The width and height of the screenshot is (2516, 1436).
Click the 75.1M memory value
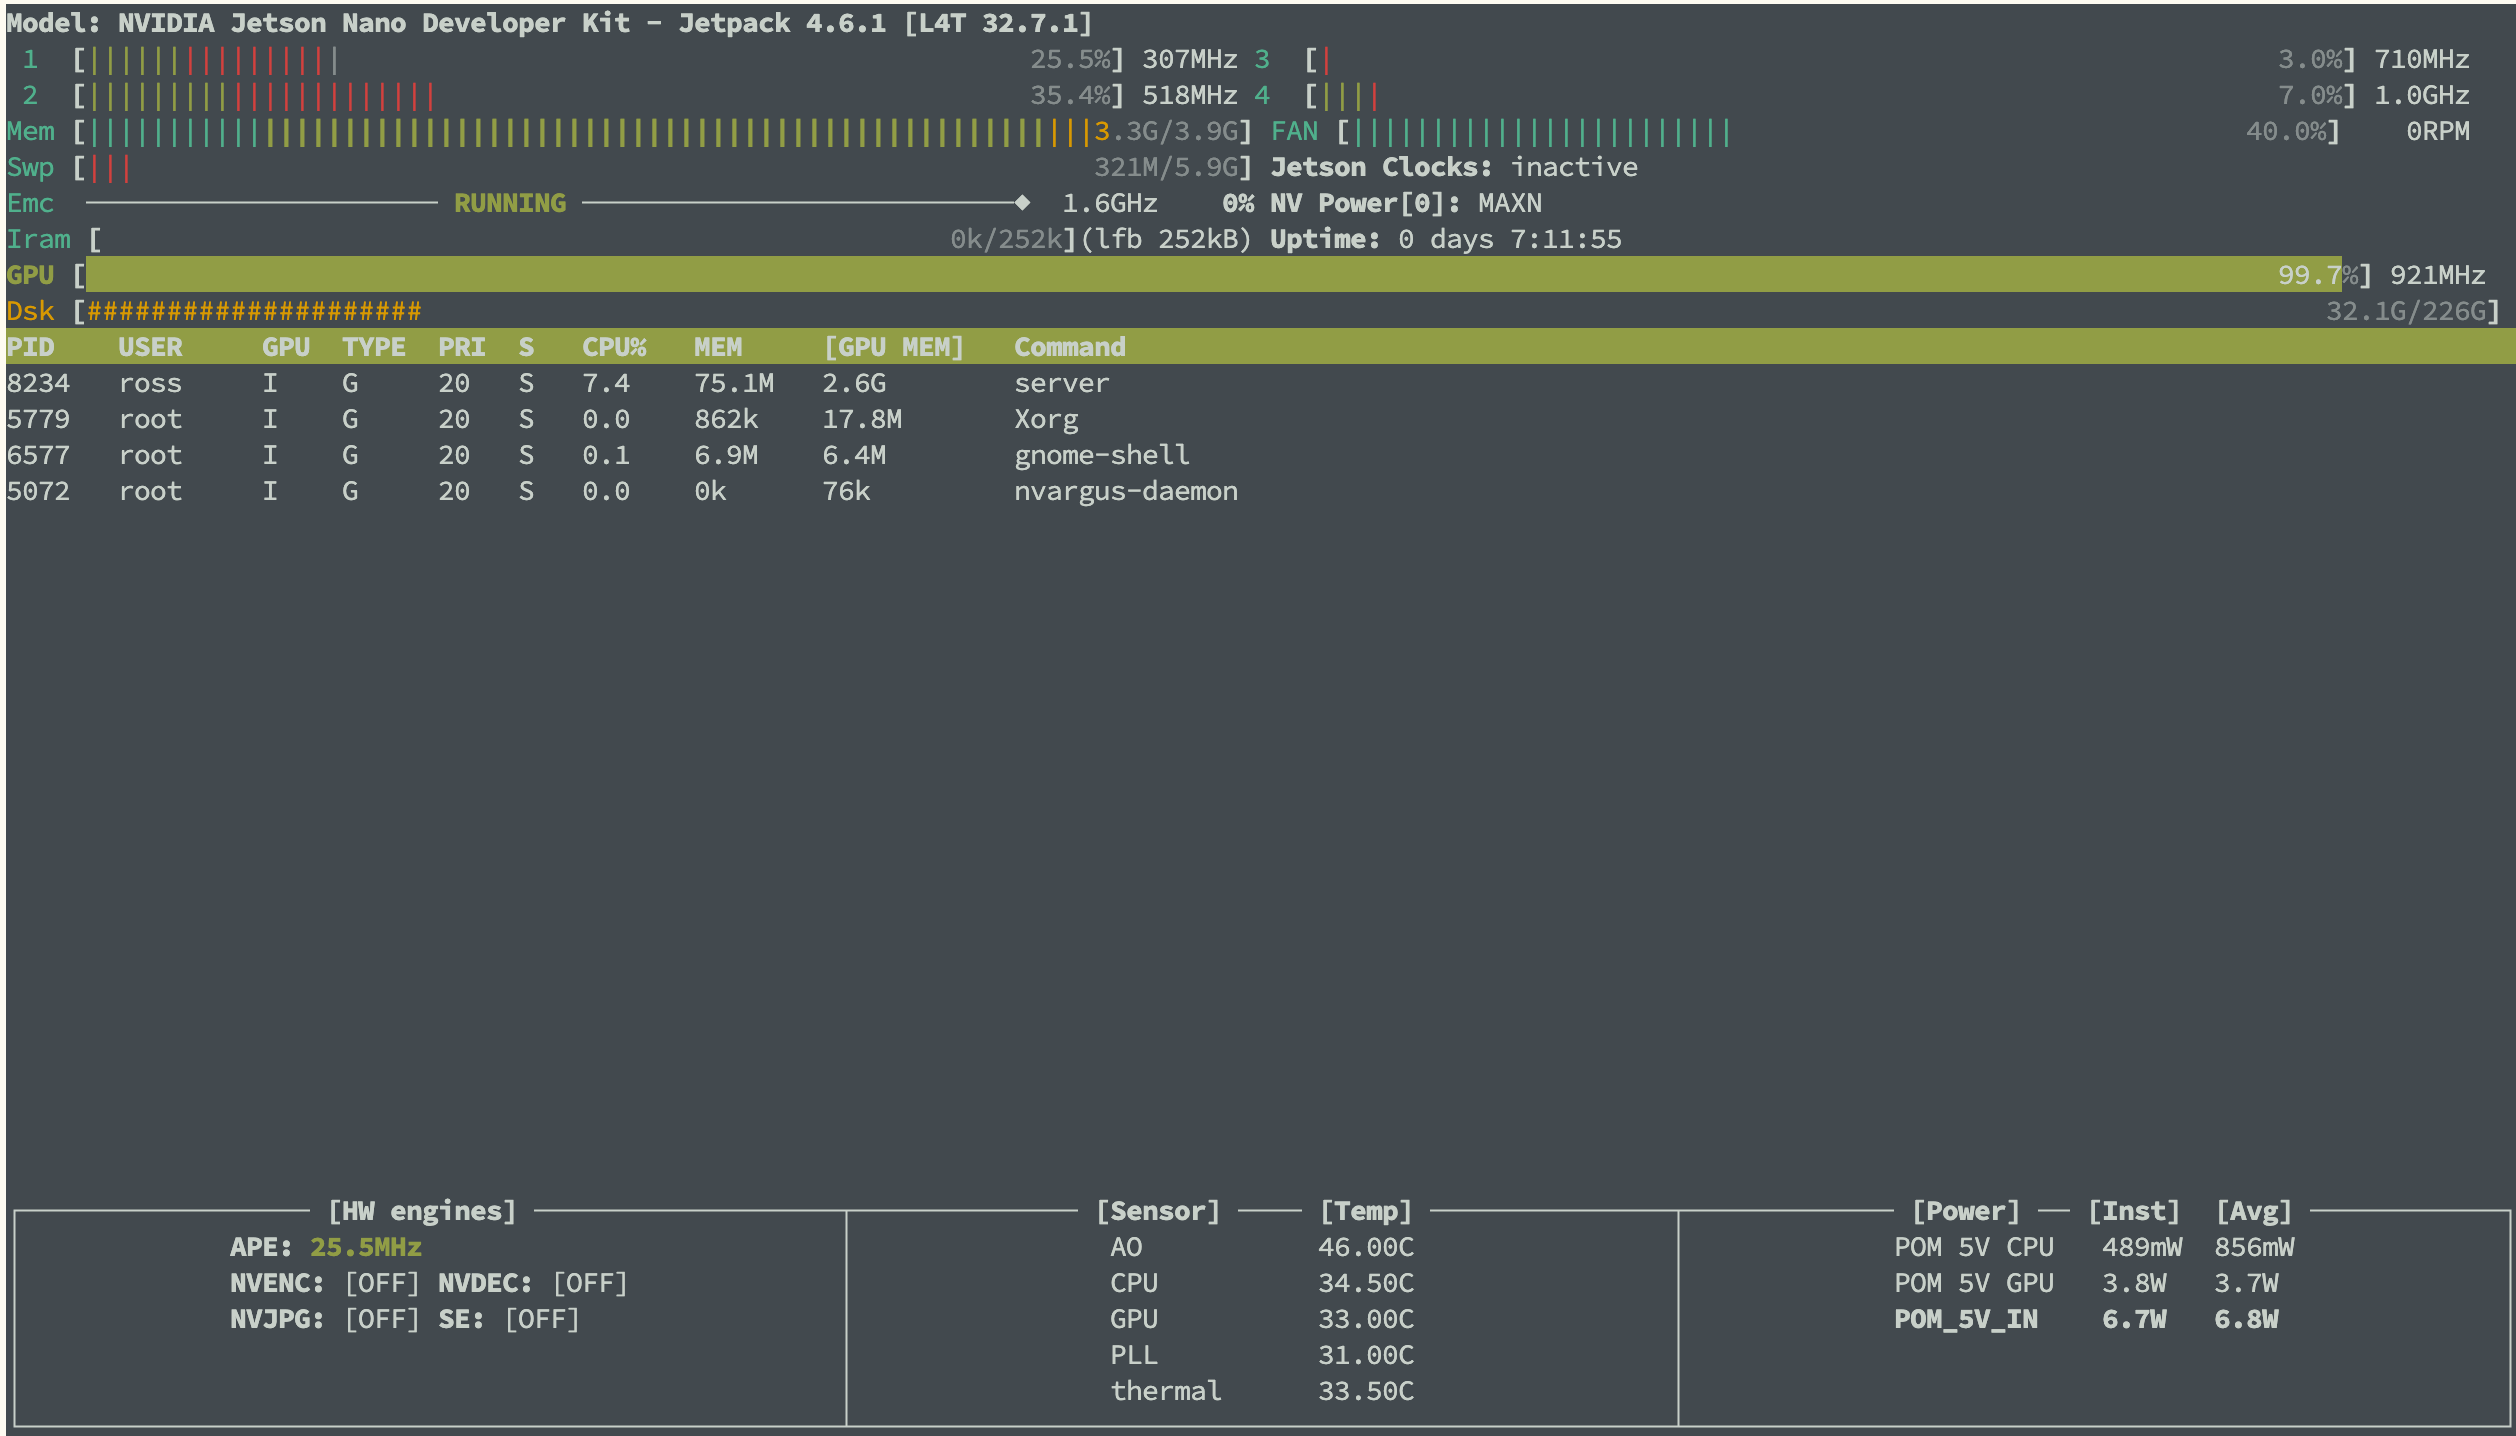734,383
